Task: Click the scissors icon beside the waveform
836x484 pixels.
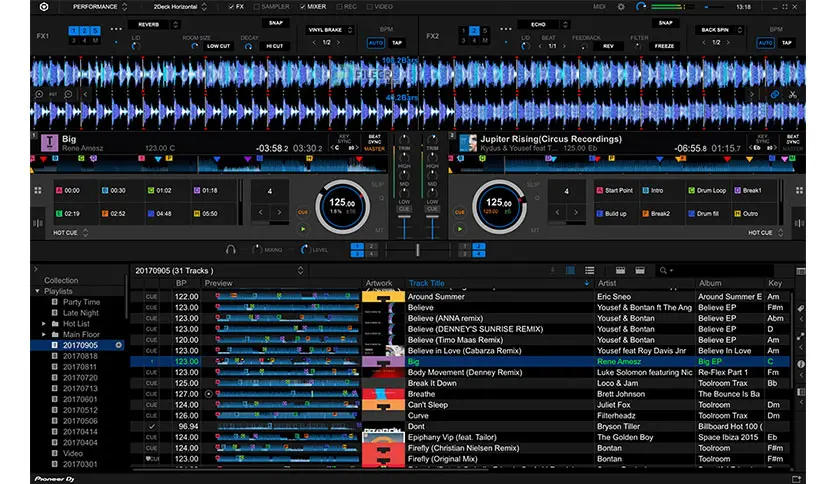Action: coord(791,95)
